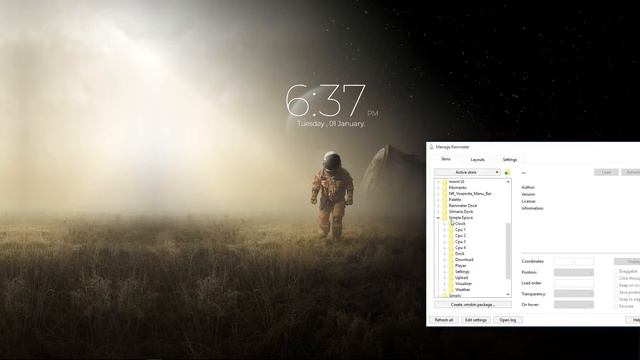
Task: Expand the Cpu 2 subfolder
Action: pyautogui.click(x=445, y=236)
